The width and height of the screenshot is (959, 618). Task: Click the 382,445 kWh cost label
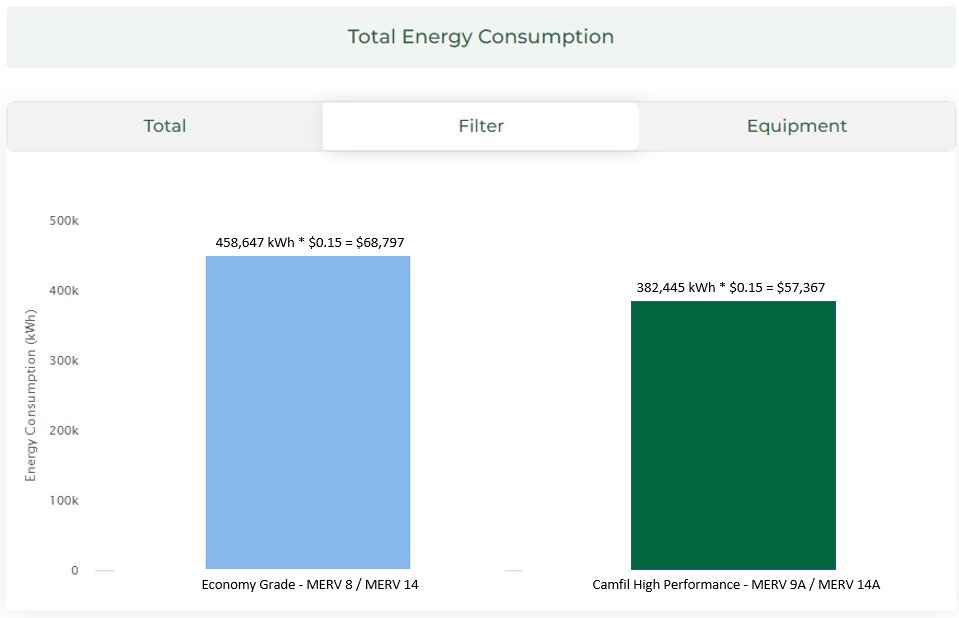(731, 288)
